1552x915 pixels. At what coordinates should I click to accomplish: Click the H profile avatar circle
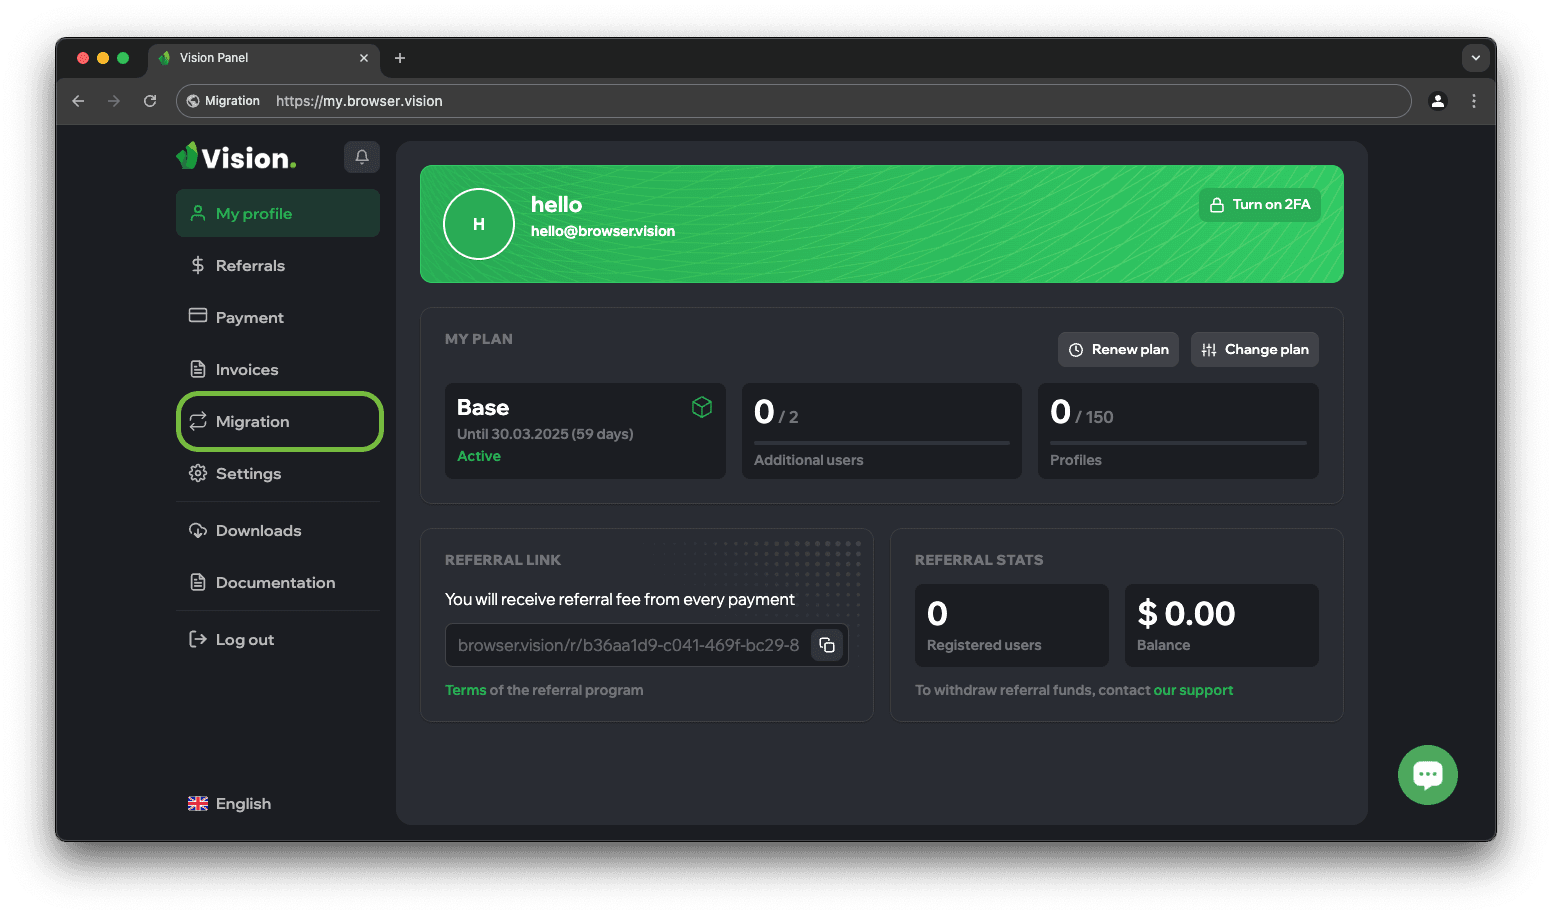[478, 224]
